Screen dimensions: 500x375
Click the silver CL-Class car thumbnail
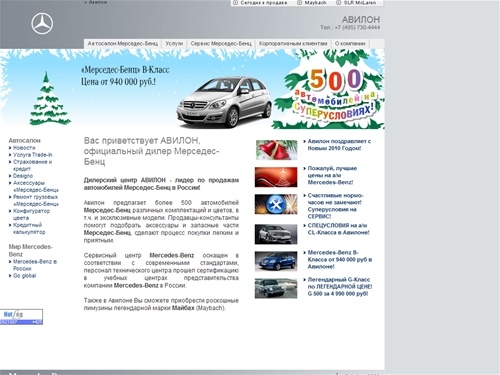coord(276,234)
